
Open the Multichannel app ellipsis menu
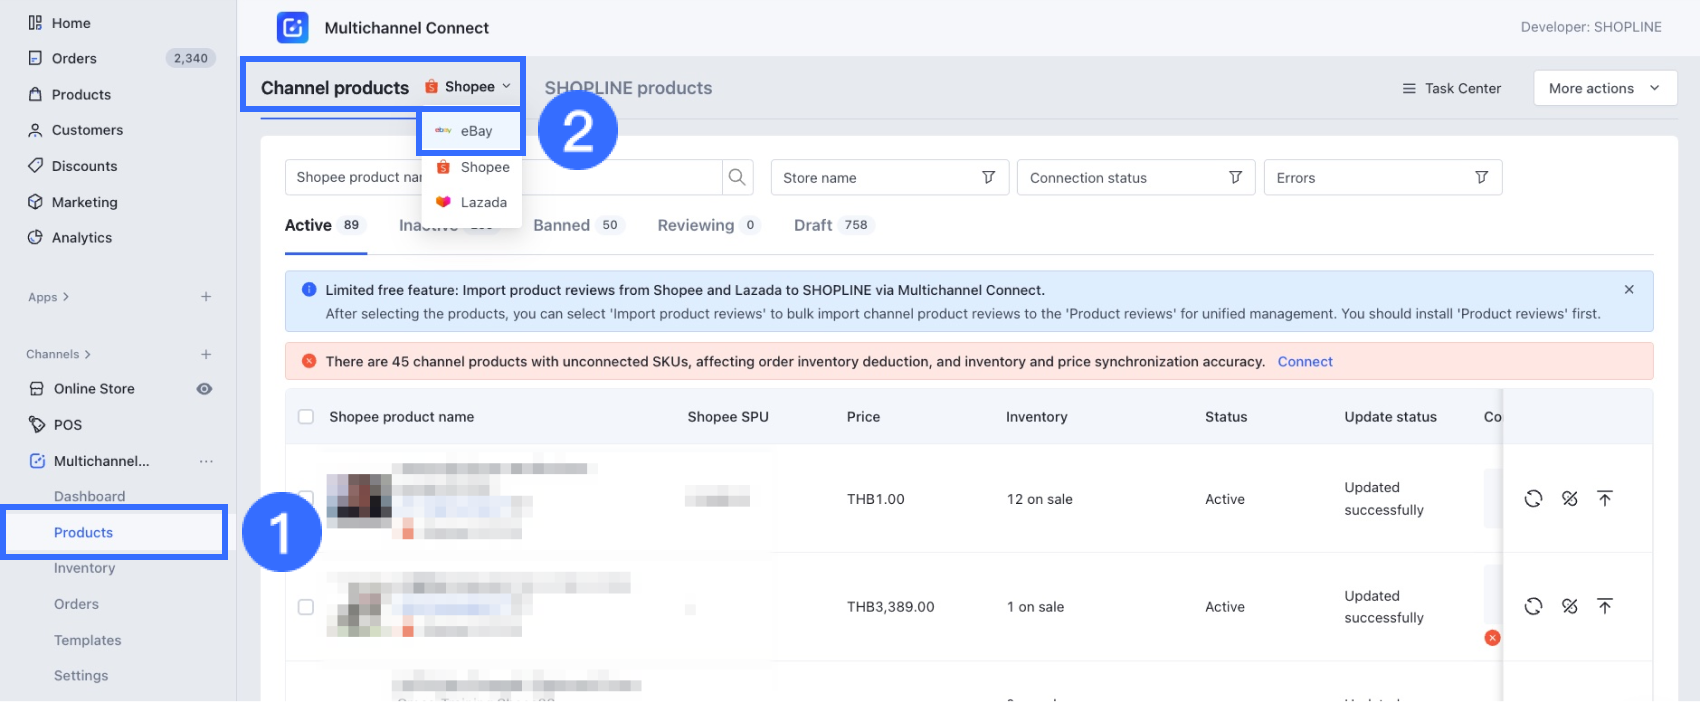(206, 461)
